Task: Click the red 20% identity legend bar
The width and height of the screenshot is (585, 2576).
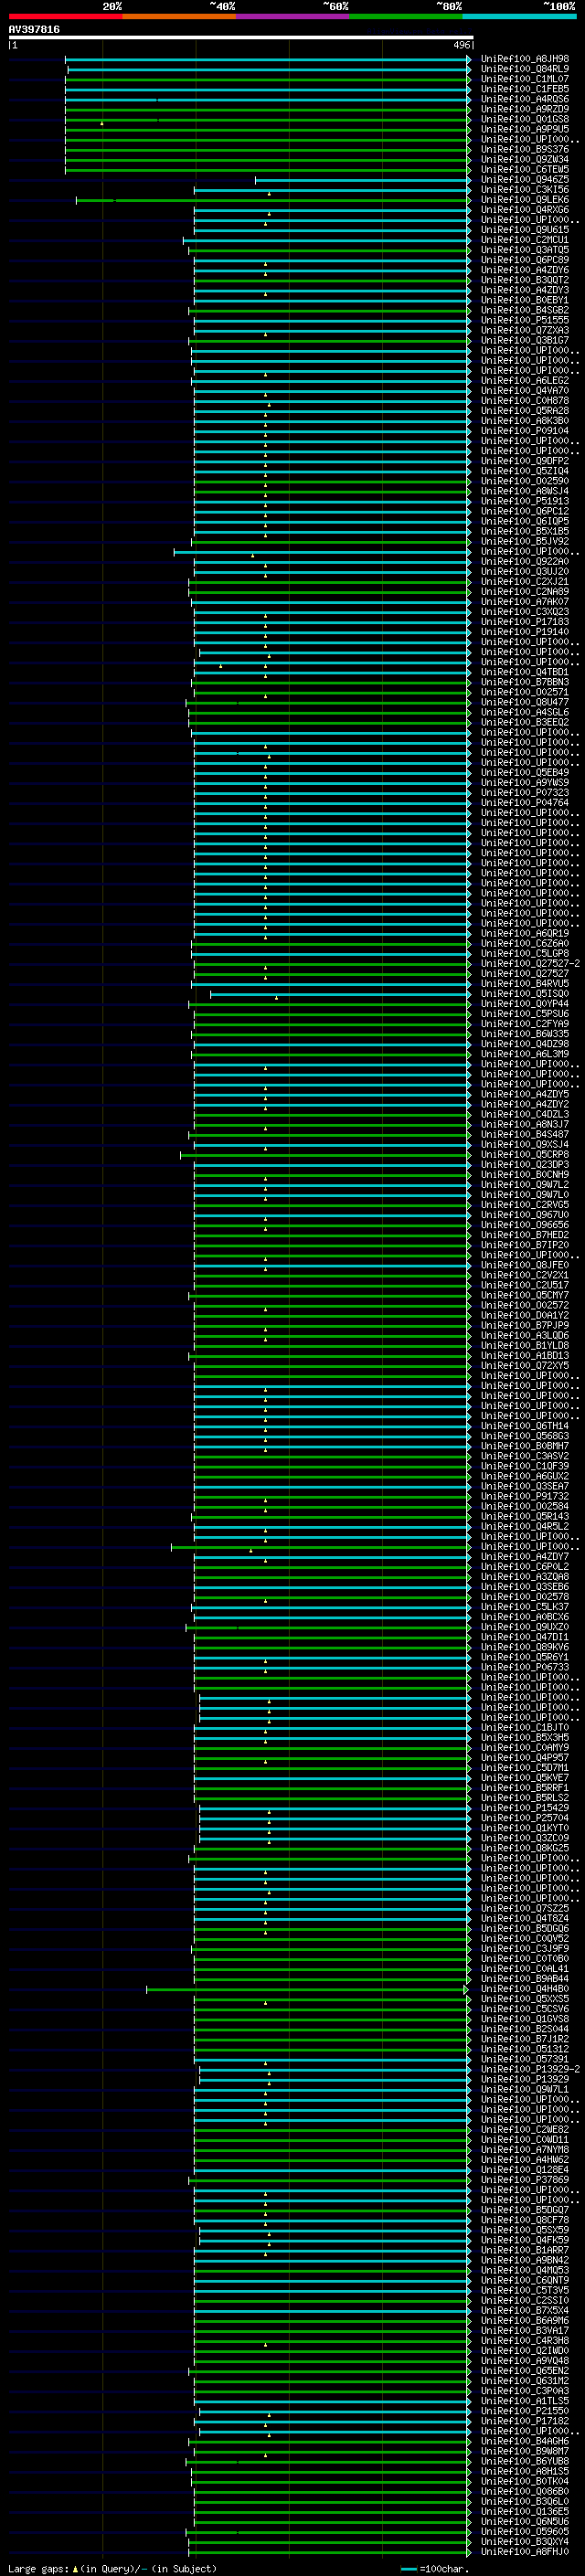Action: tap(66, 16)
